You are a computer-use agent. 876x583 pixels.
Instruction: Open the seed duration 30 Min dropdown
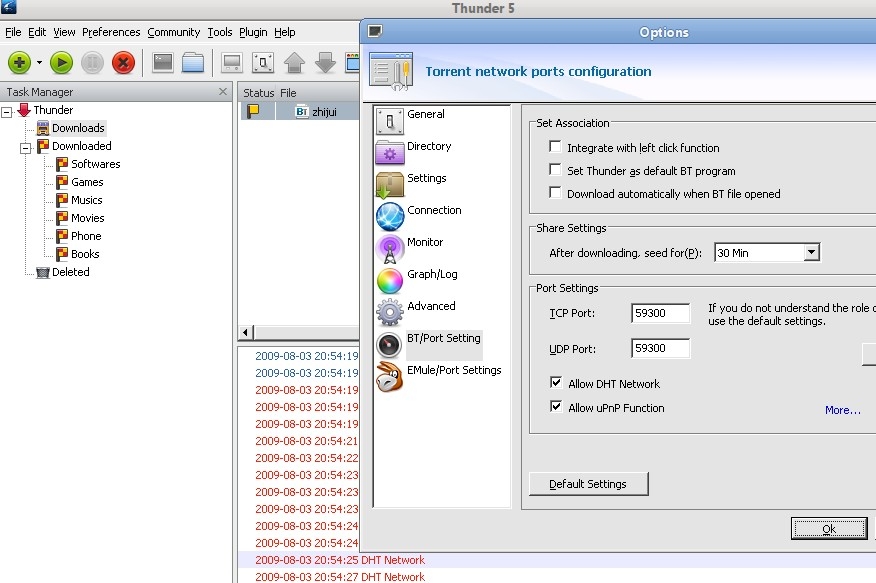click(812, 252)
